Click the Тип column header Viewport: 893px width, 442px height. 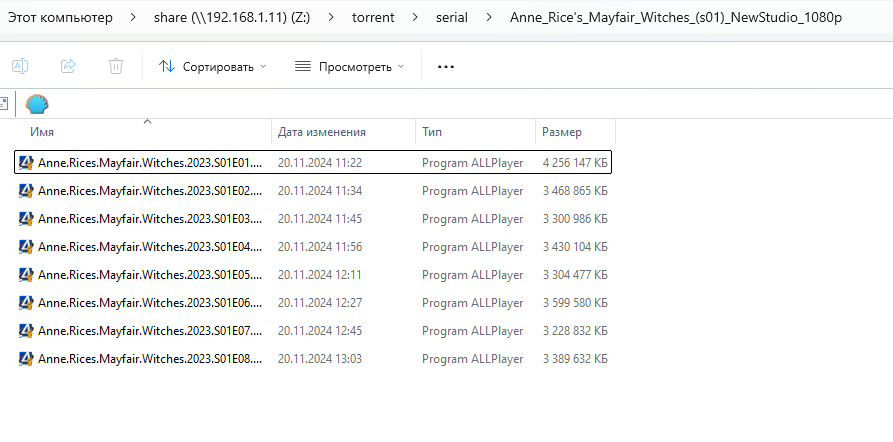432,132
